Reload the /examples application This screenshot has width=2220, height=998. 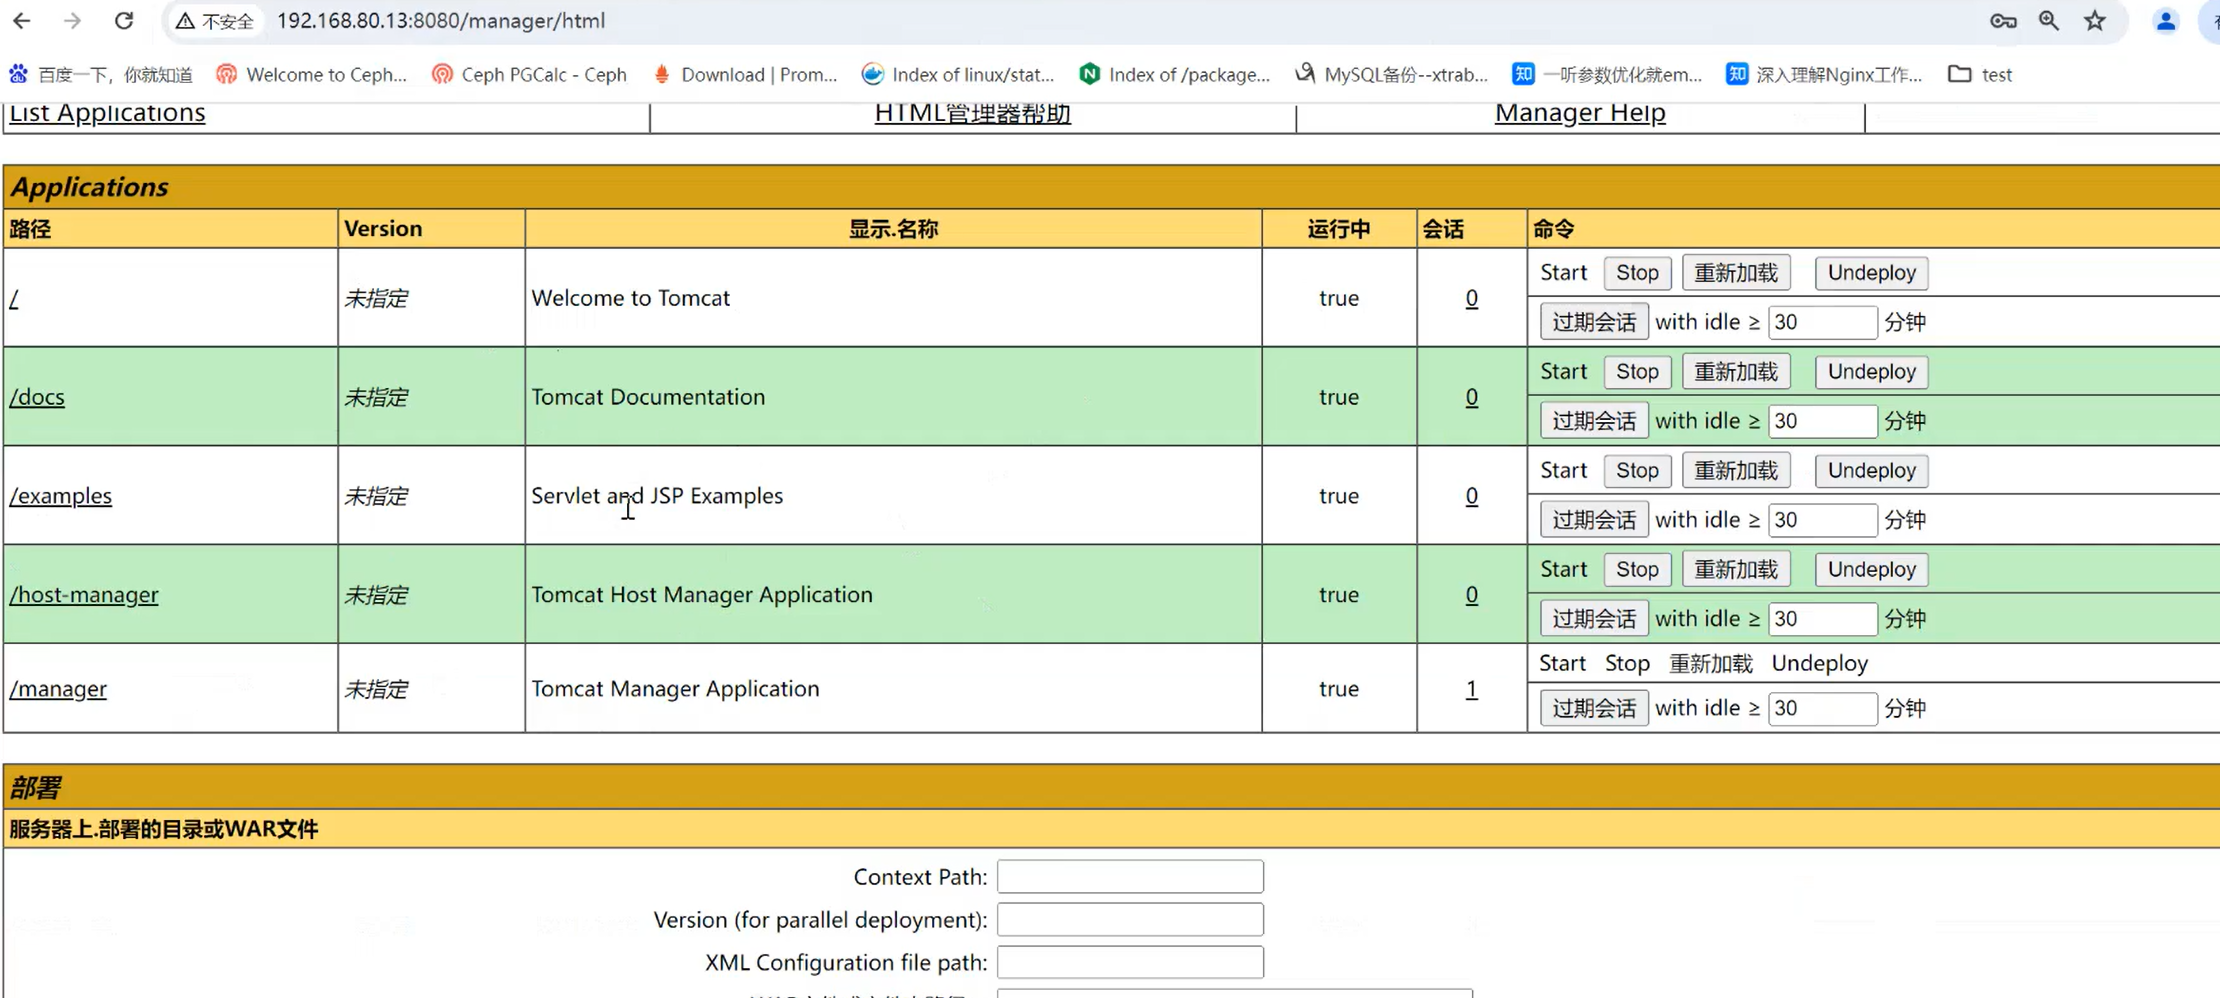click(x=1736, y=471)
